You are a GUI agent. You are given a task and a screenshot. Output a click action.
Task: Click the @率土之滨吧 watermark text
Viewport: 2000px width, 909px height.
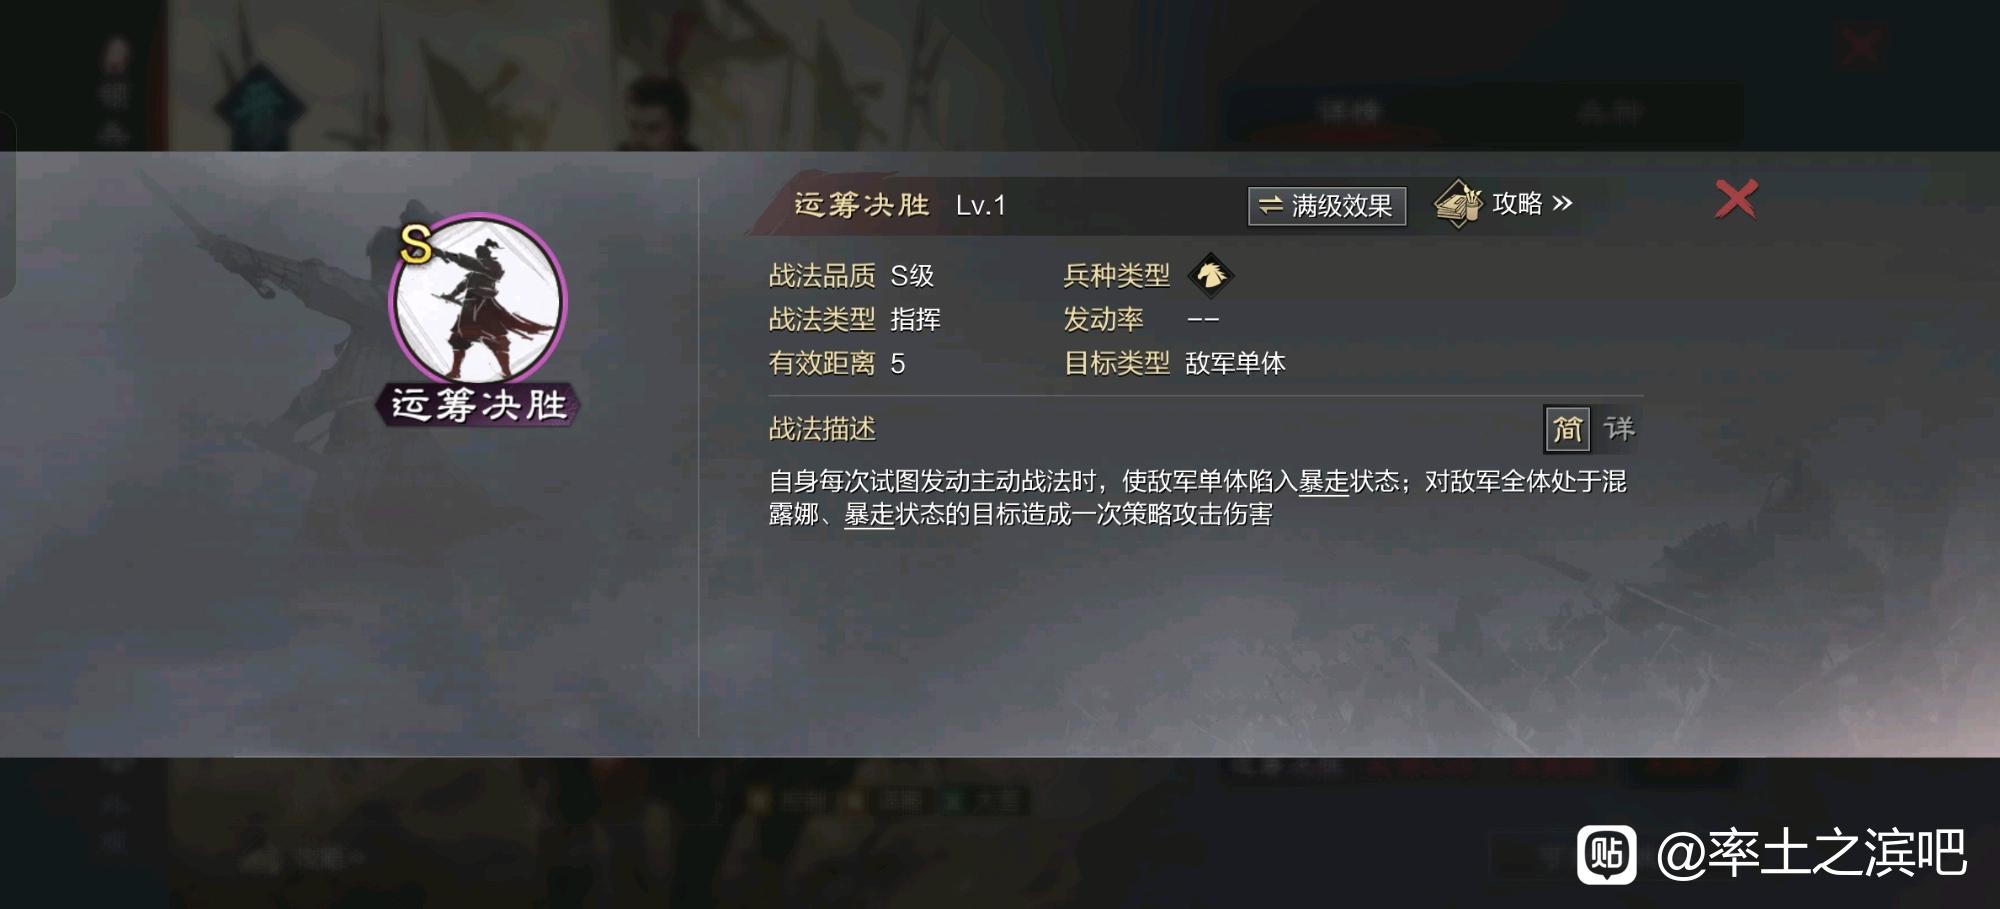tap(1811, 854)
